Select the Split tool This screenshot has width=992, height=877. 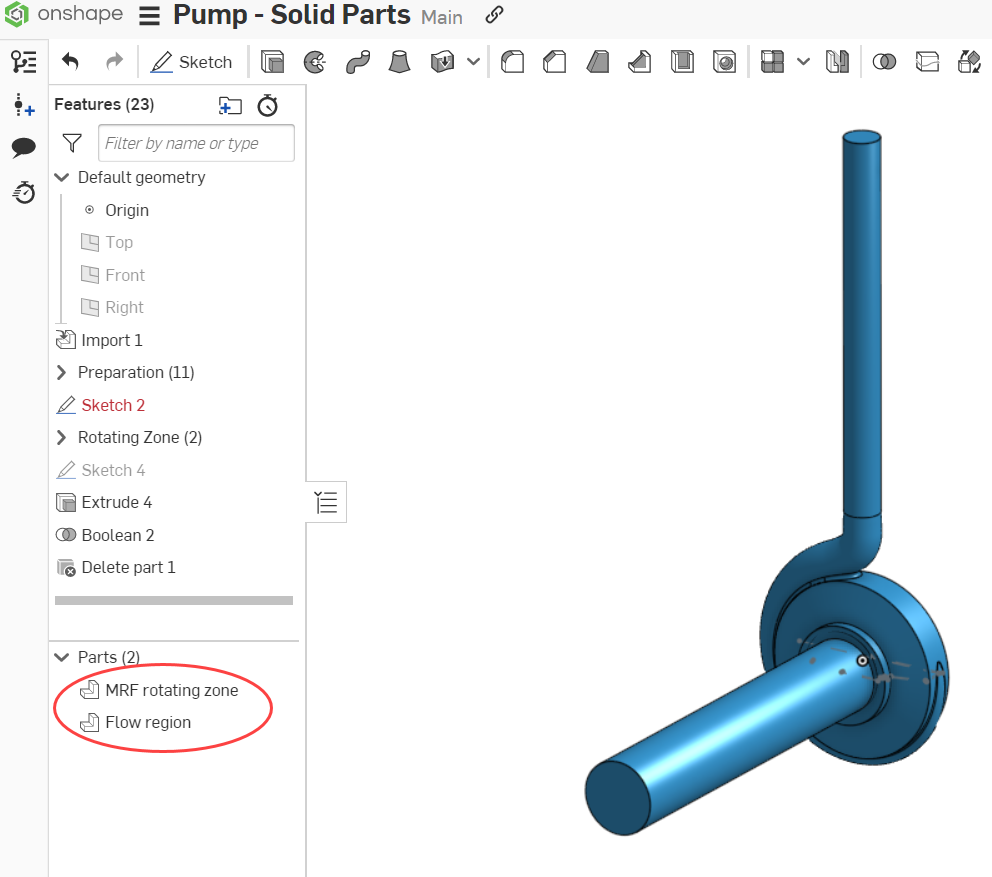click(927, 62)
